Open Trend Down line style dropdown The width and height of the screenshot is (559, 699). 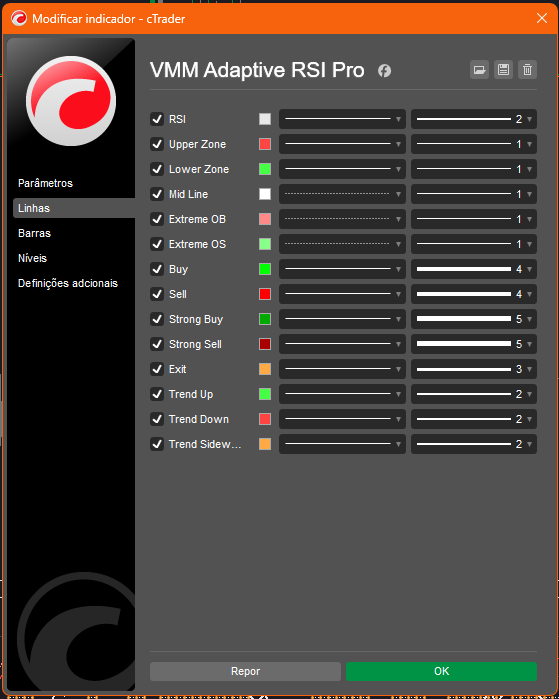click(x=342, y=419)
